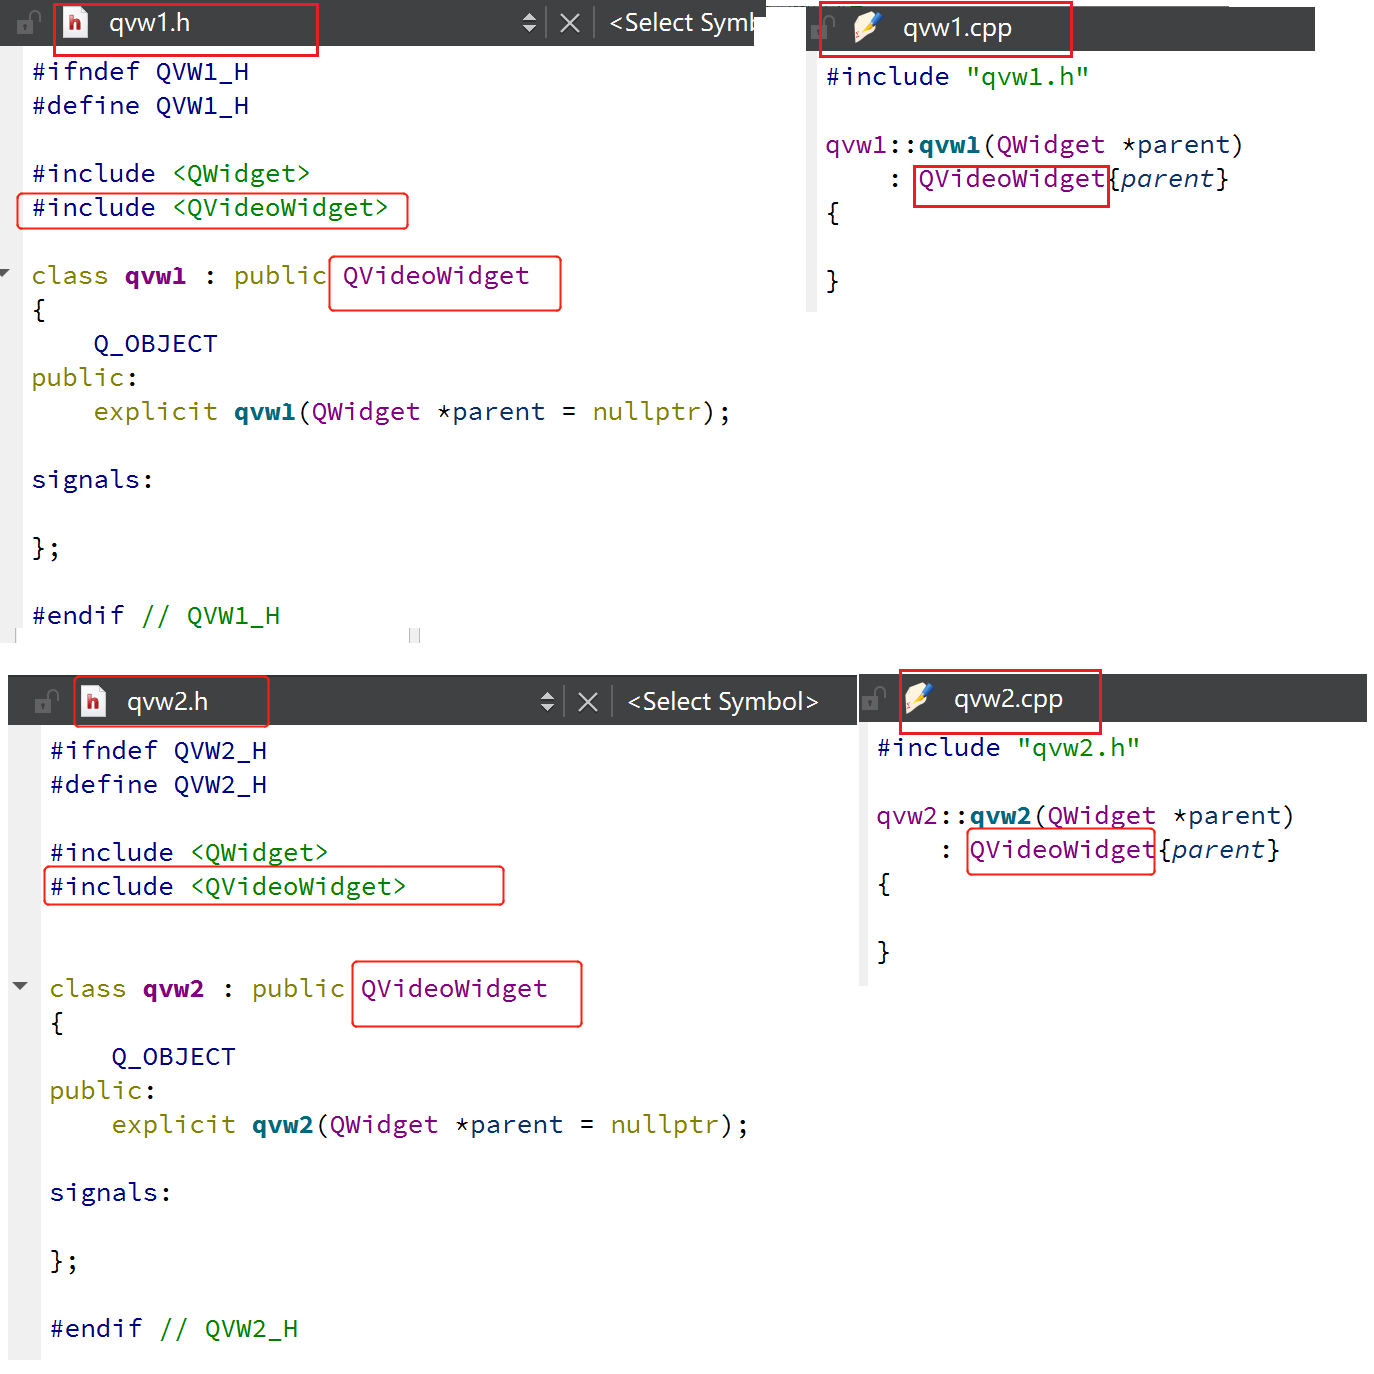The width and height of the screenshot is (1374, 1374).
Task: Click the signals: keyword in qvw1.h
Action: (93, 480)
